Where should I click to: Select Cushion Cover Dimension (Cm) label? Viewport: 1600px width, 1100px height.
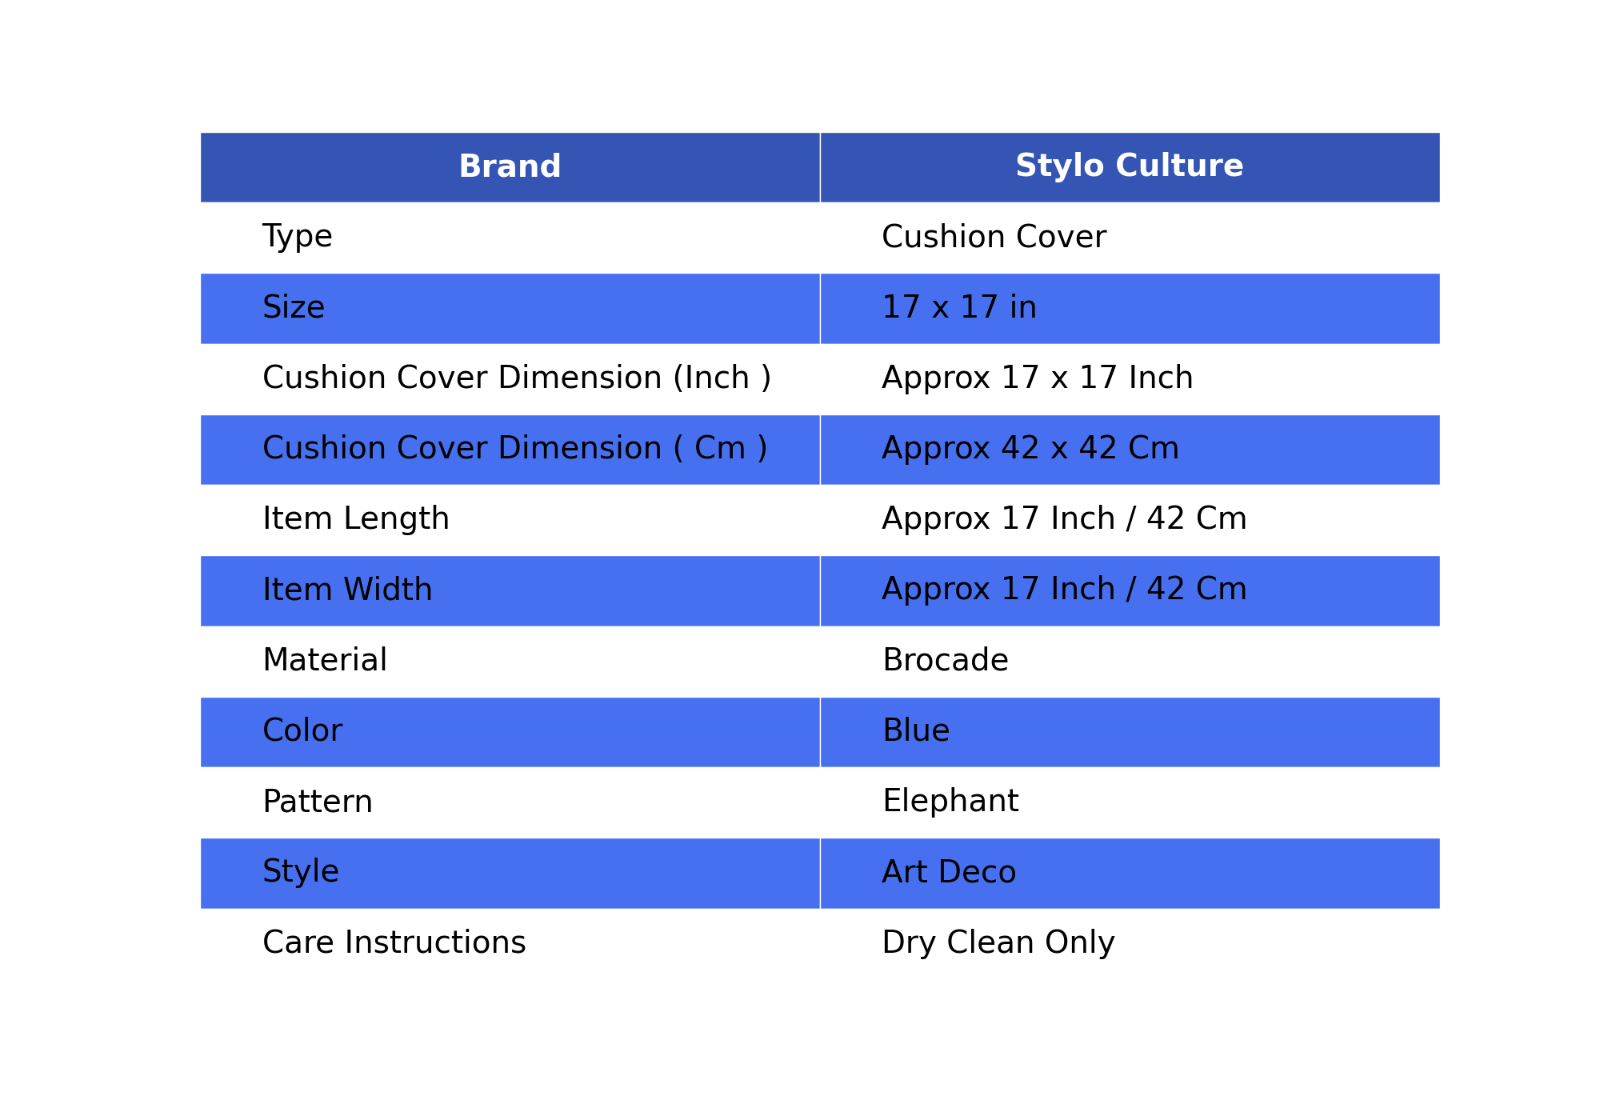pos(515,449)
